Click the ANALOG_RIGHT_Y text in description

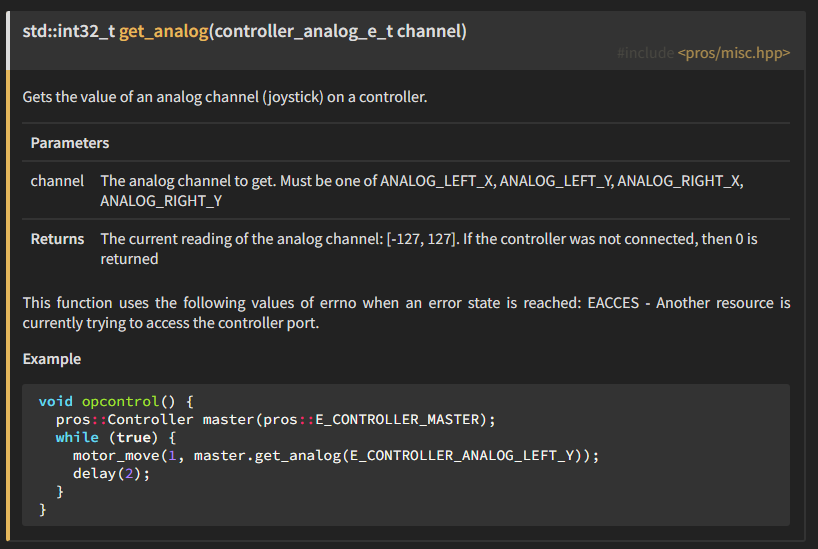pyautogui.click(x=161, y=201)
